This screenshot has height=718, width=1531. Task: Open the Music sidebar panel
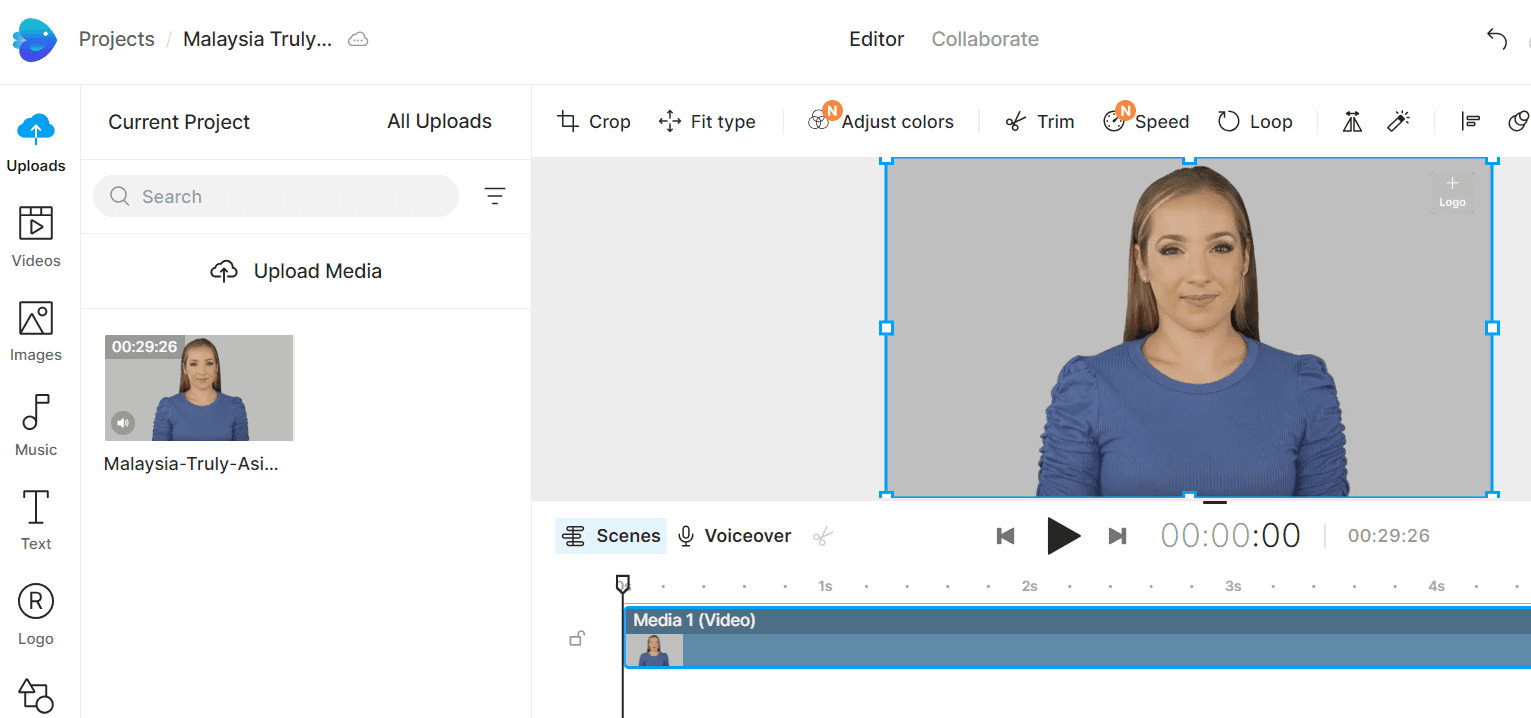36,425
